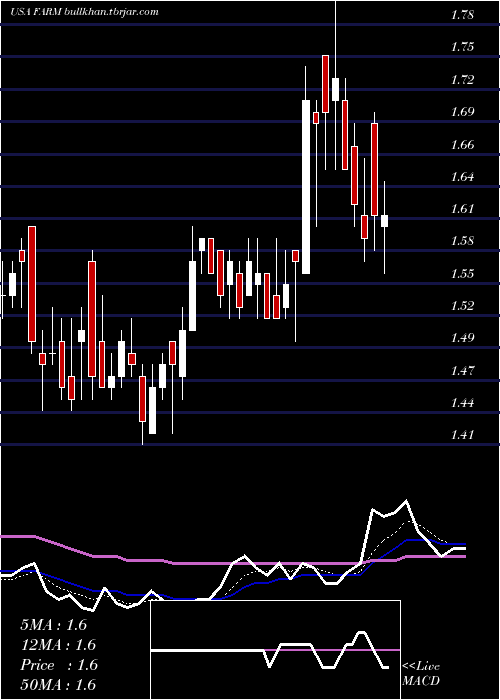Click the 1.72 price axis label
The image size is (500, 700).
pyautogui.click(x=462, y=80)
